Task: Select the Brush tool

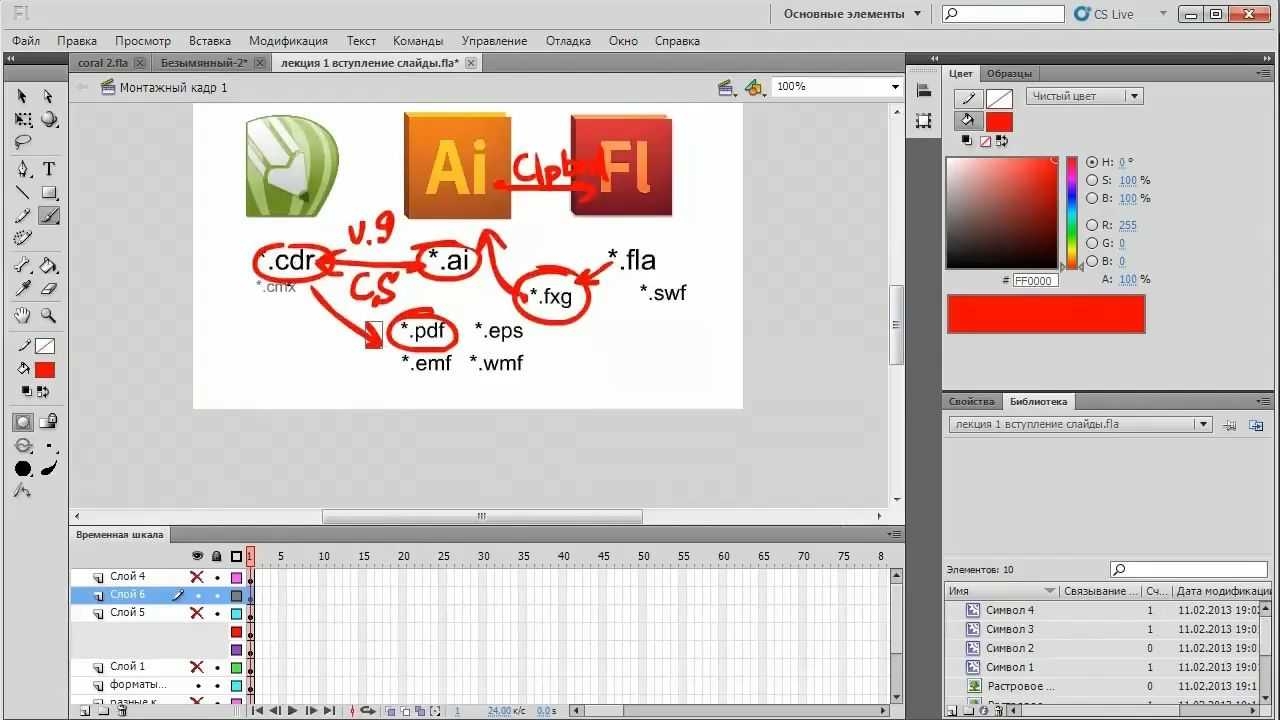Action: point(48,215)
